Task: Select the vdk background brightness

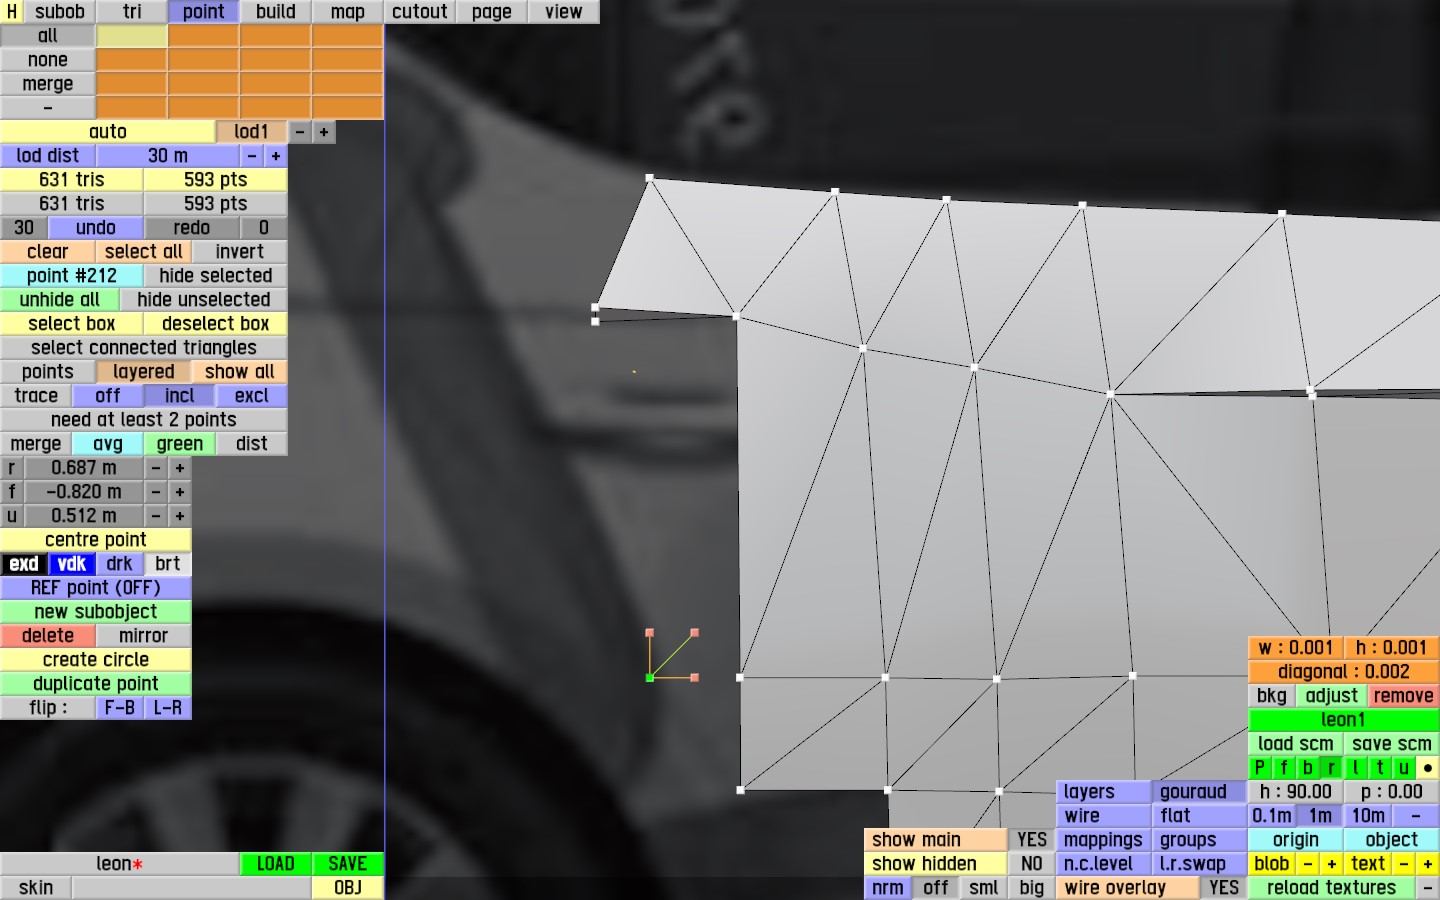Action: pos(72,564)
